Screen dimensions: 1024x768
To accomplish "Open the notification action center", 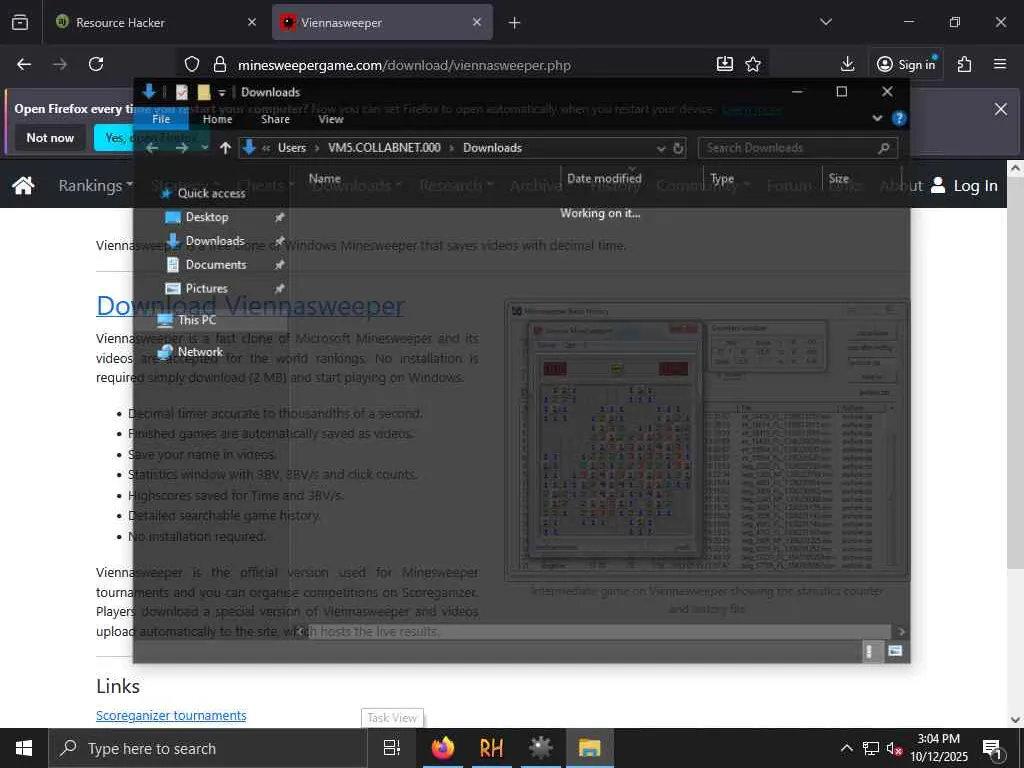I will [x=993, y=749].
